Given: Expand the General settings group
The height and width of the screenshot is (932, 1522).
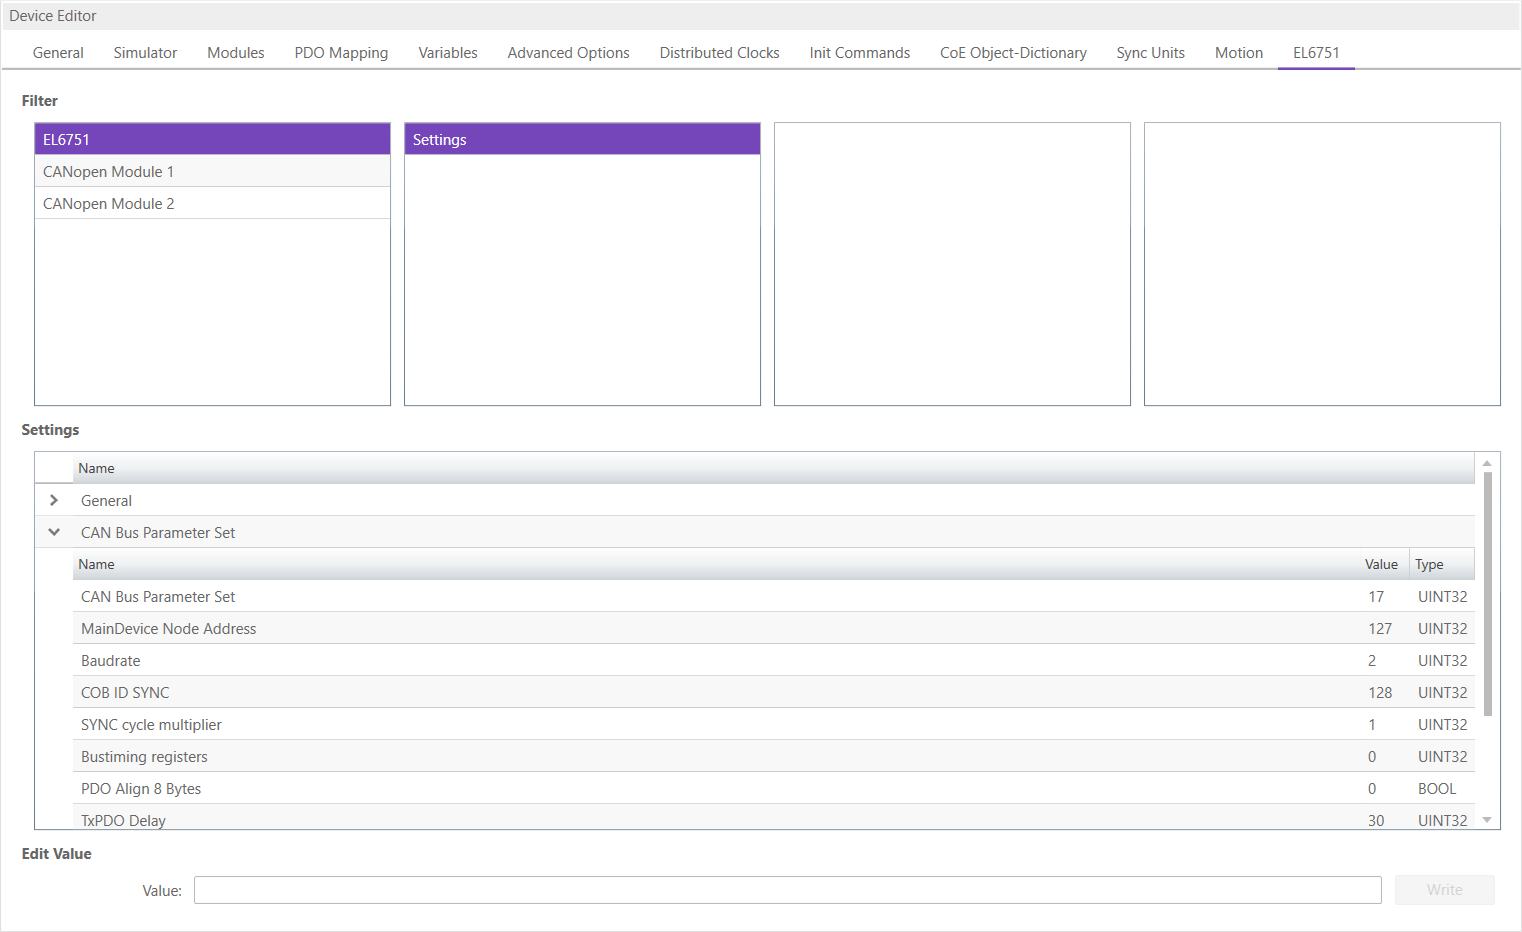Looking at the screenshot, I should click(x=54, y=500).
